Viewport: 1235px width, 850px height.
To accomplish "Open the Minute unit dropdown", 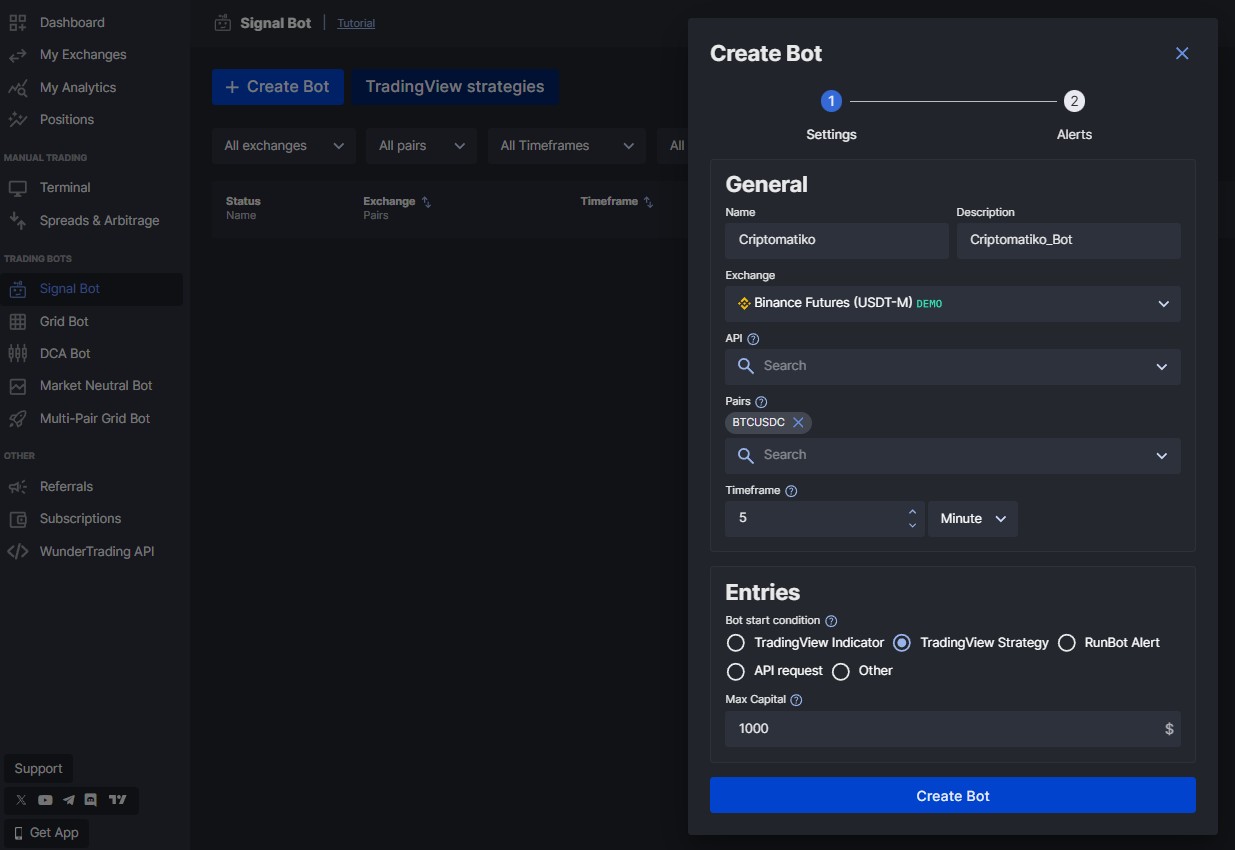I will [972, 519].
